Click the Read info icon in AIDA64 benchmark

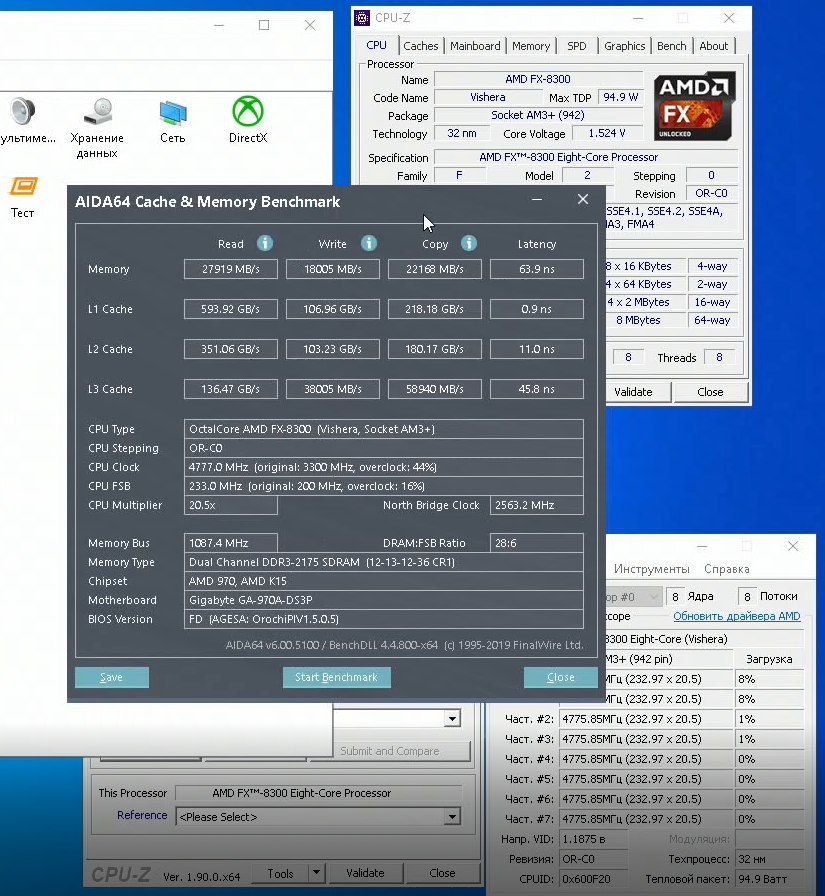(x=265, y=243)
